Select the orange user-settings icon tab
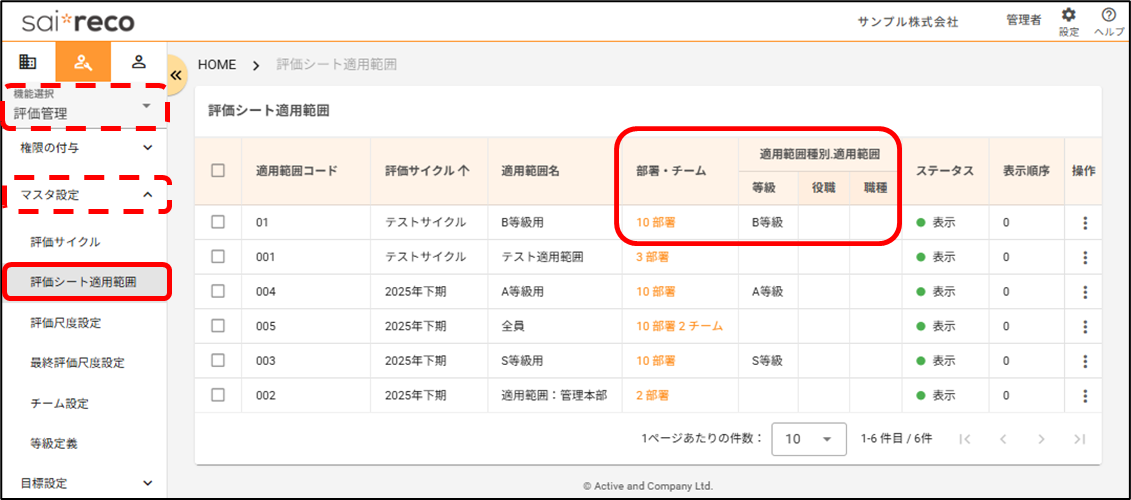 pos(83,62)
